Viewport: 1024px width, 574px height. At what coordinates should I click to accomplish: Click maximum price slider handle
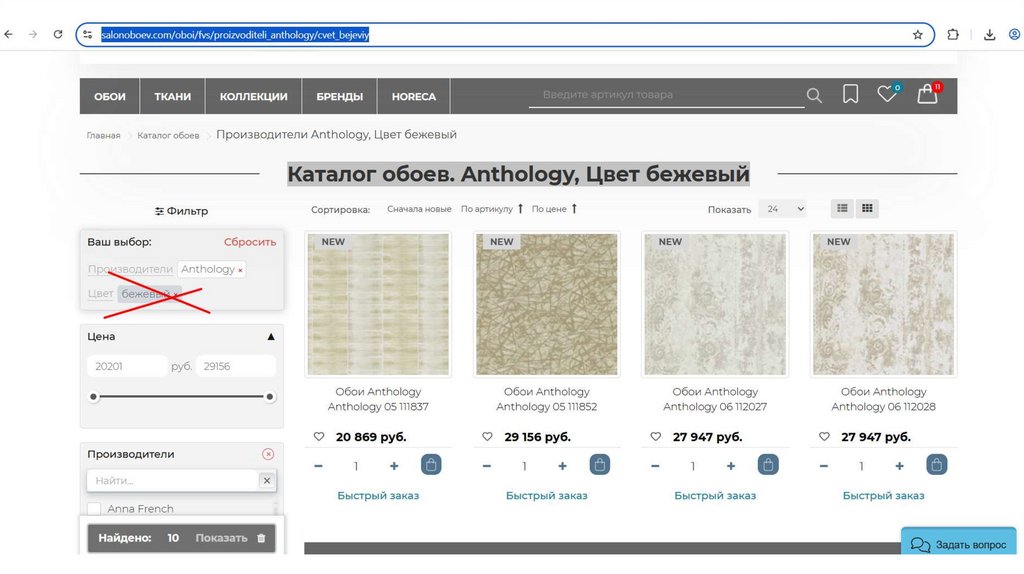pos(270,396)
